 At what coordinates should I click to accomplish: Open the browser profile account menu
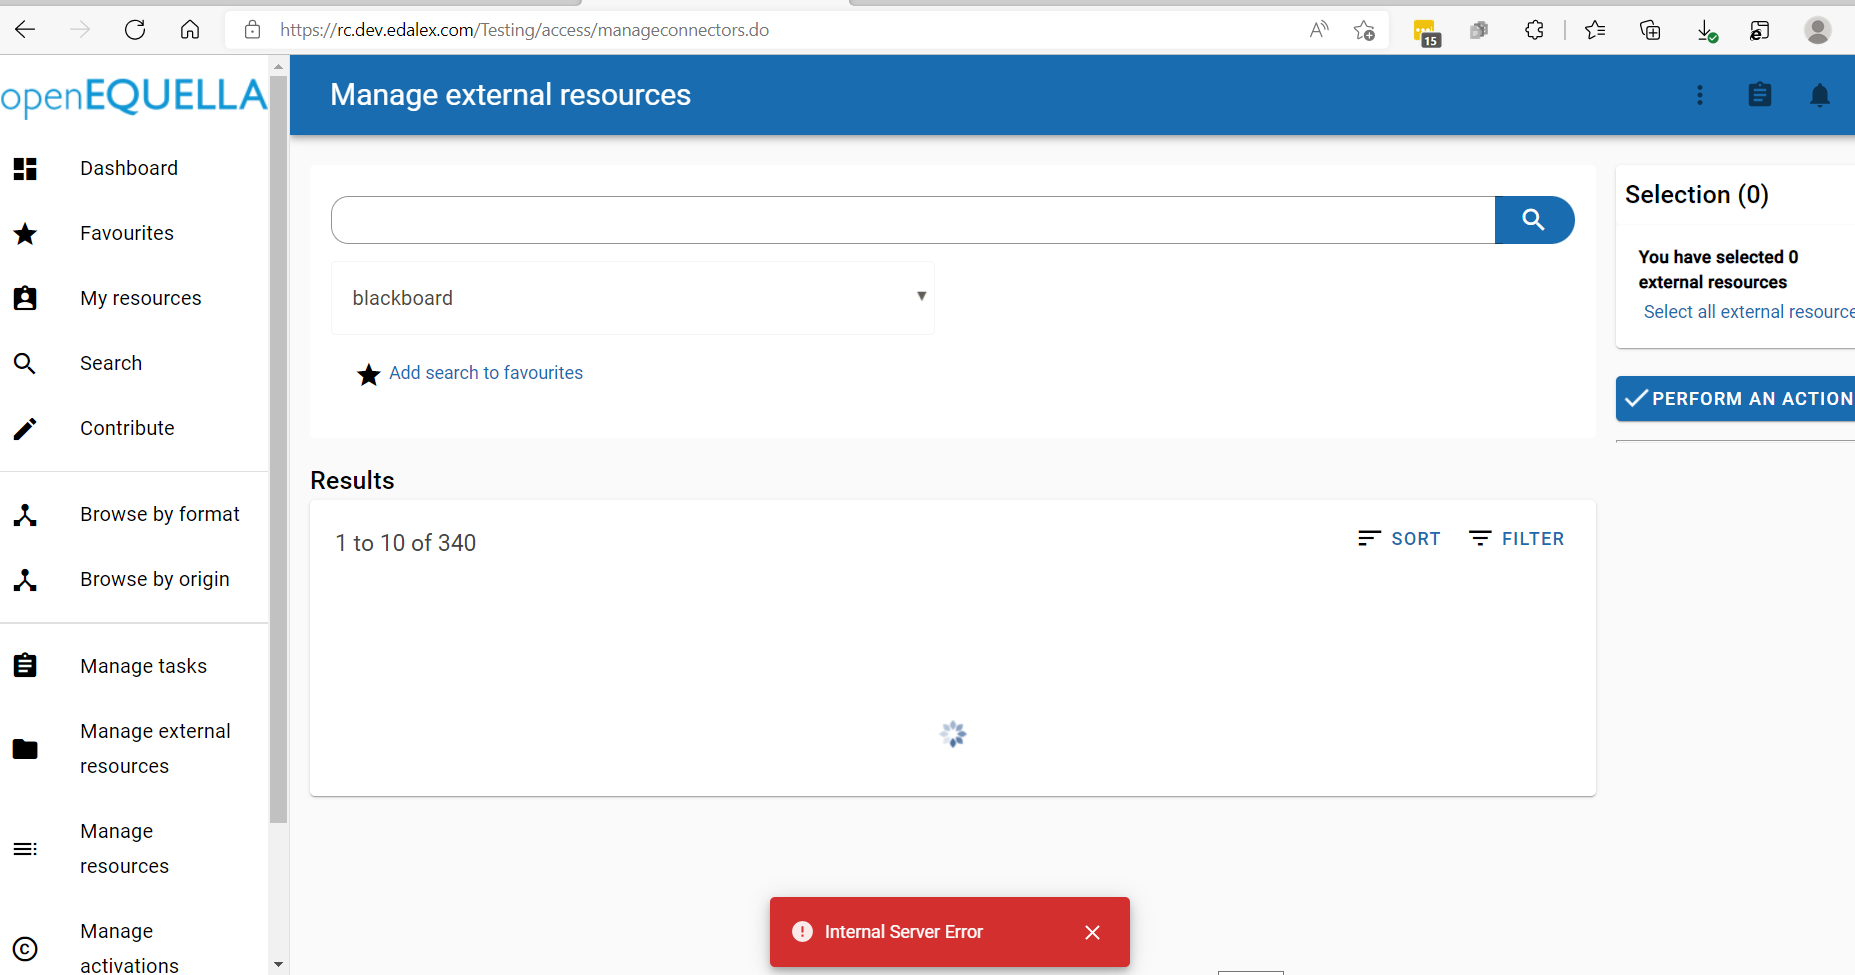1818,30
